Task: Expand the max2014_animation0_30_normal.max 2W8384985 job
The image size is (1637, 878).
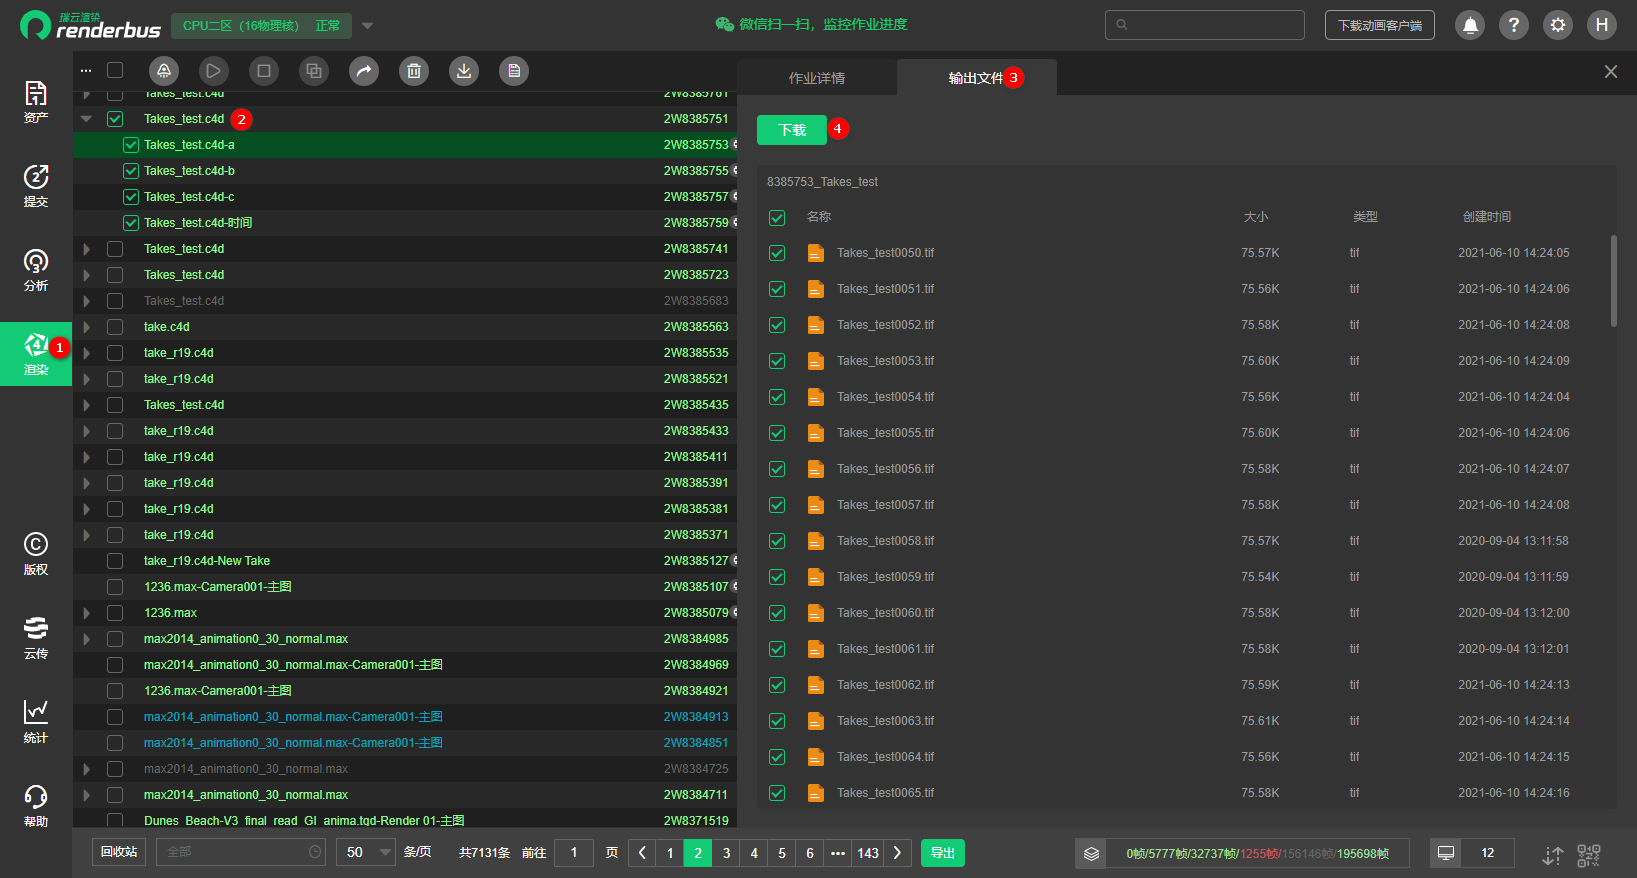Action: (x=86, y=639)
